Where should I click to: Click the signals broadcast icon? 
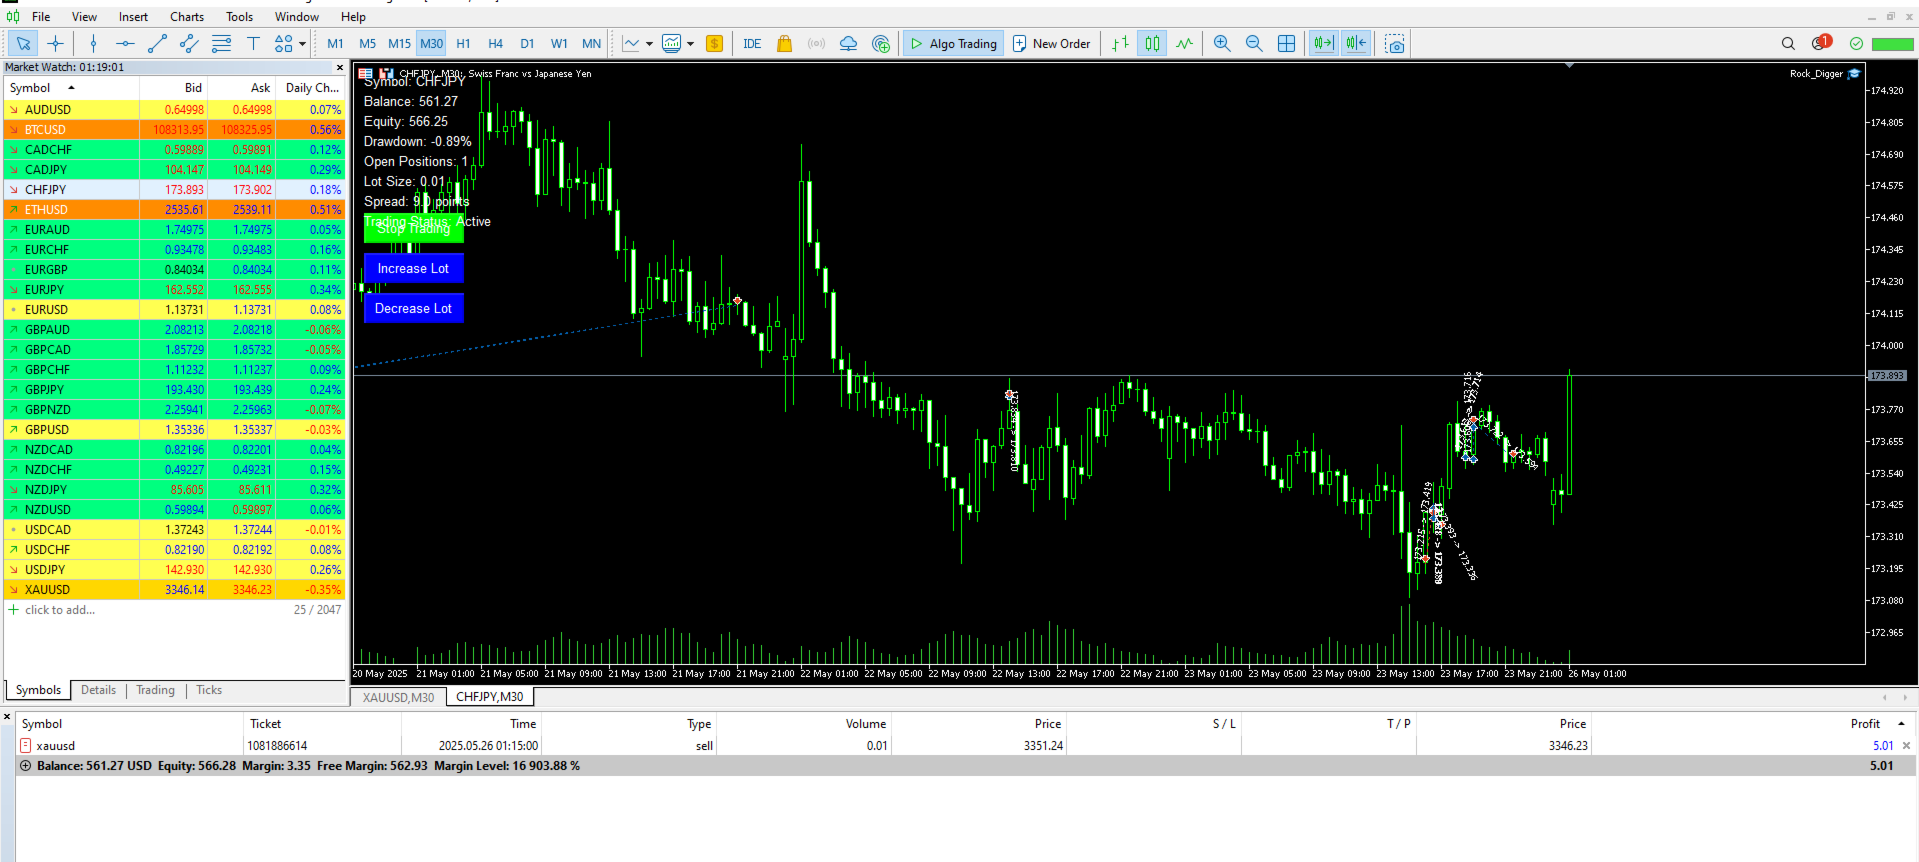816,43
